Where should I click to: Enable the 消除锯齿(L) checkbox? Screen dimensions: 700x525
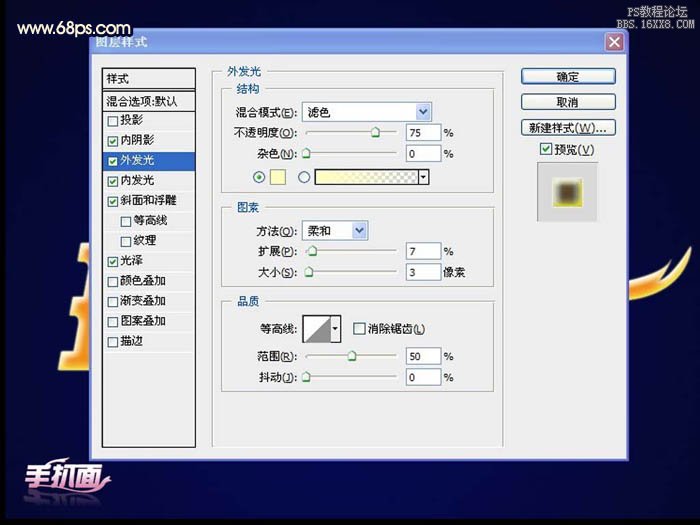[x=359, y=329]
